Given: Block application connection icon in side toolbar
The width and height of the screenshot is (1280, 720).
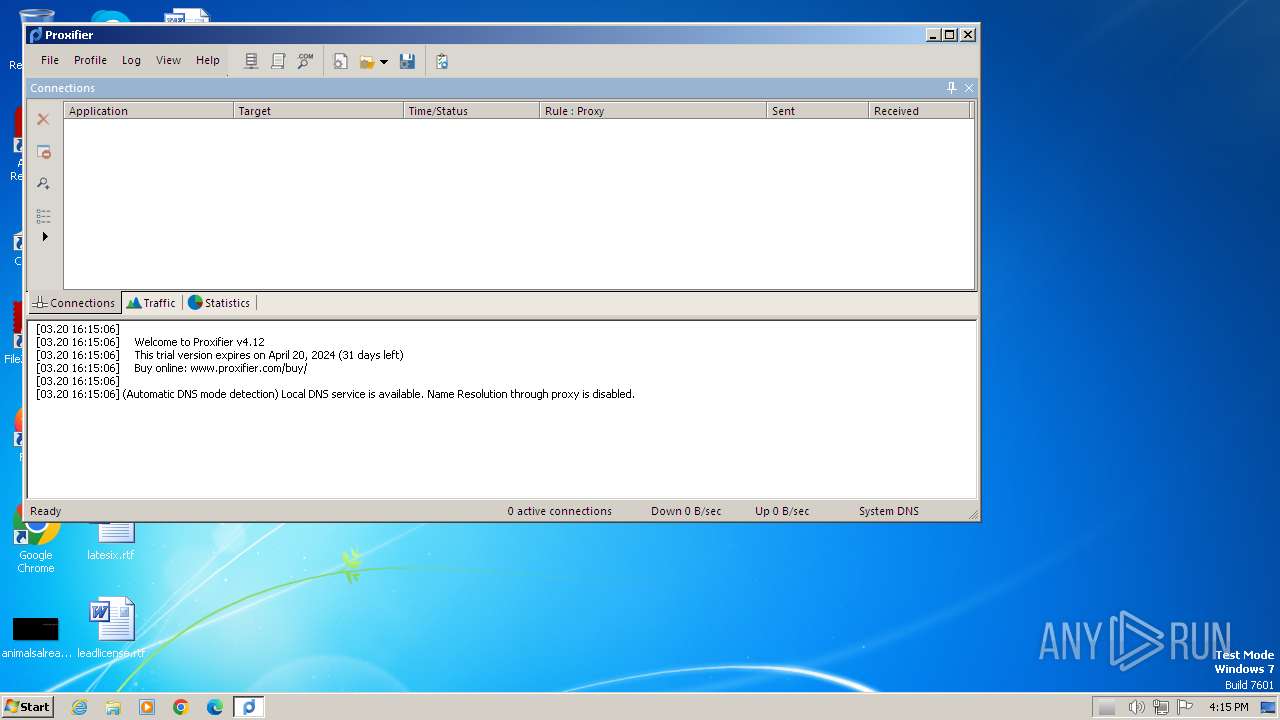Looking at the screenshot, I should tap(43, 152).
